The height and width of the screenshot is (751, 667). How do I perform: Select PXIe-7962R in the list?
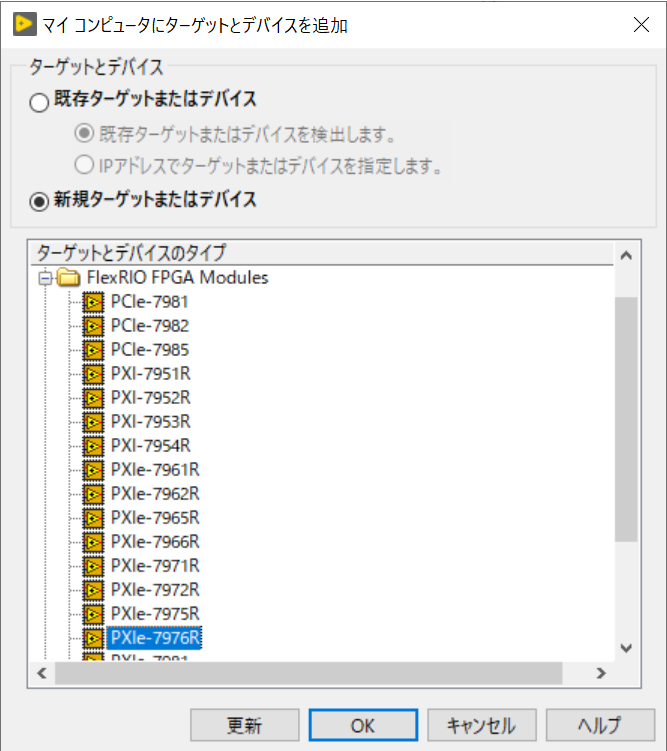[x=155, y=494]
